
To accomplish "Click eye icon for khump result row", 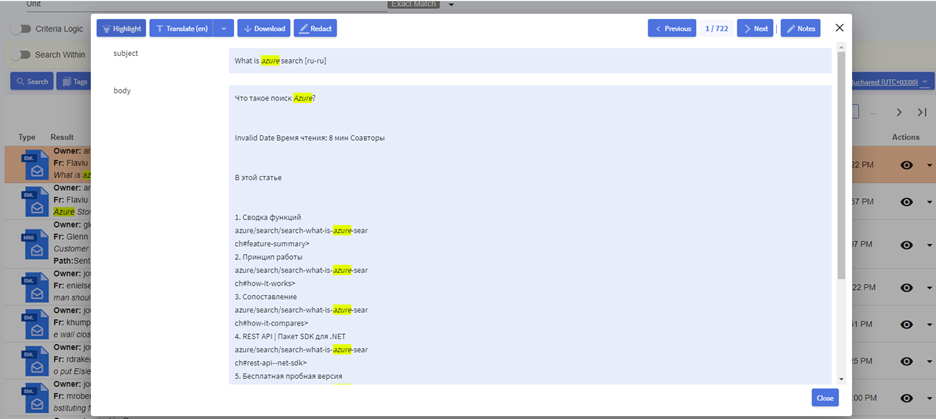I will (x=906, y=324).
